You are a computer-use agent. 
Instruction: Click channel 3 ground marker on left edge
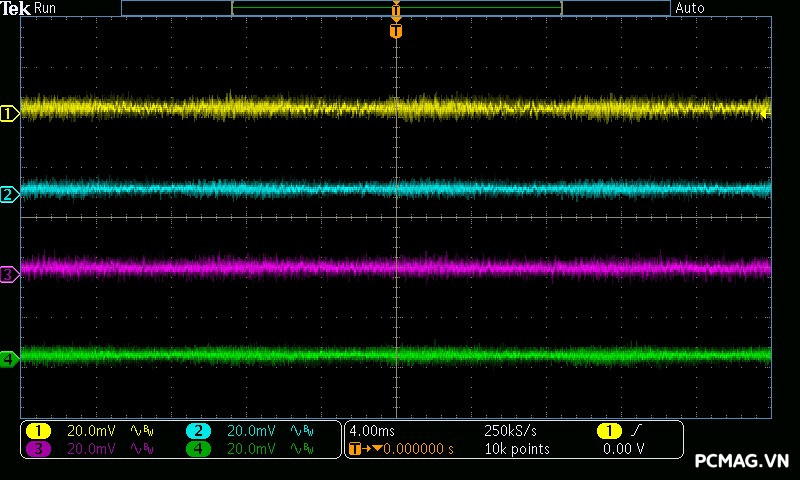click(x=9, y=274)
